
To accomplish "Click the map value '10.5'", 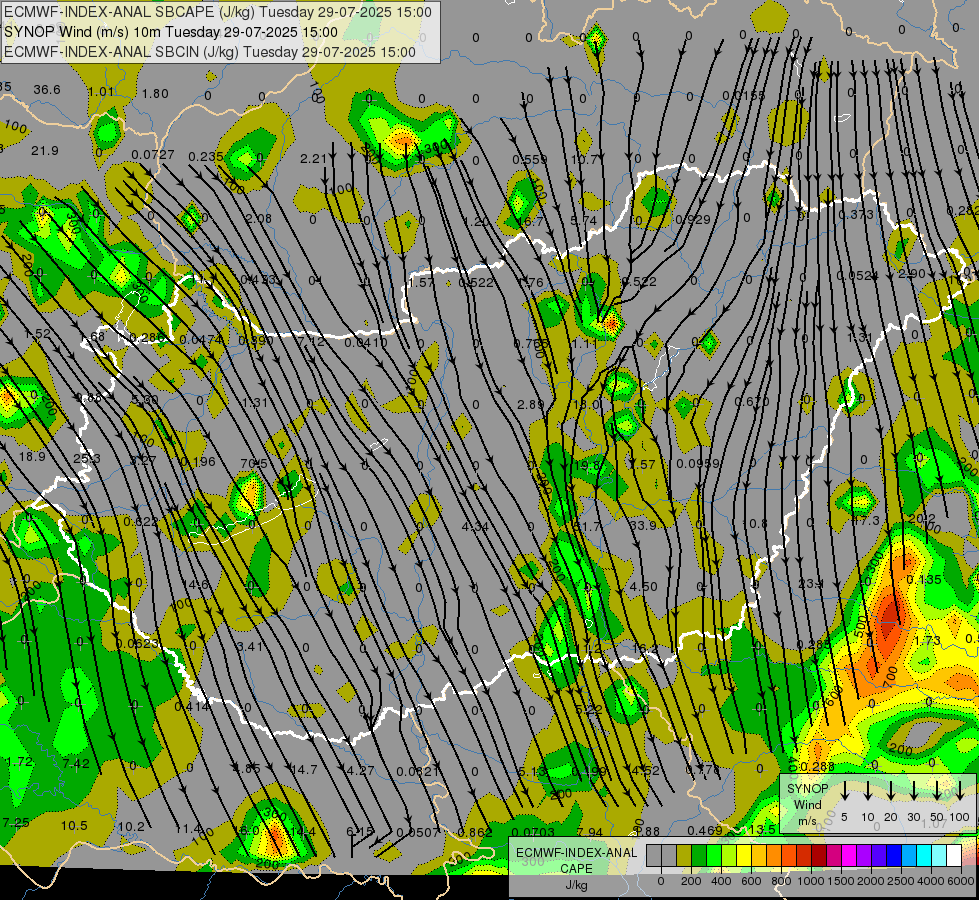I will [74, 826].
